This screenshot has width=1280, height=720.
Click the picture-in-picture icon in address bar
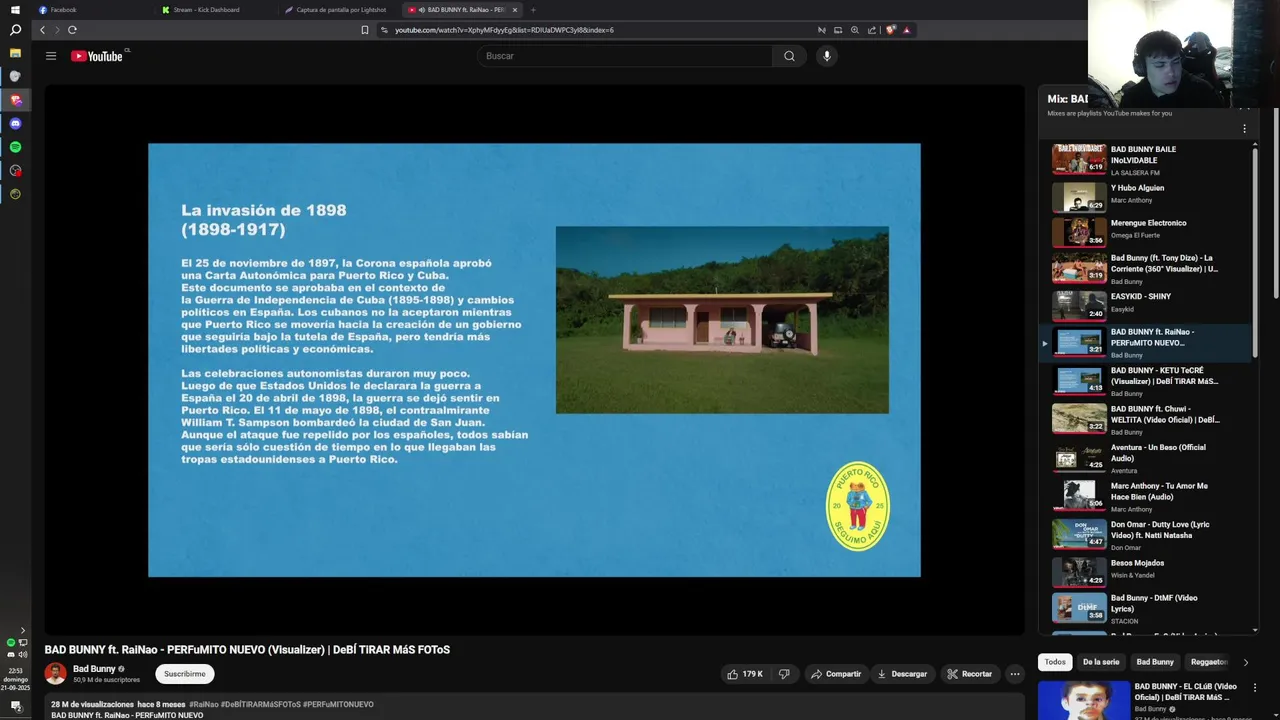(838, 30)
